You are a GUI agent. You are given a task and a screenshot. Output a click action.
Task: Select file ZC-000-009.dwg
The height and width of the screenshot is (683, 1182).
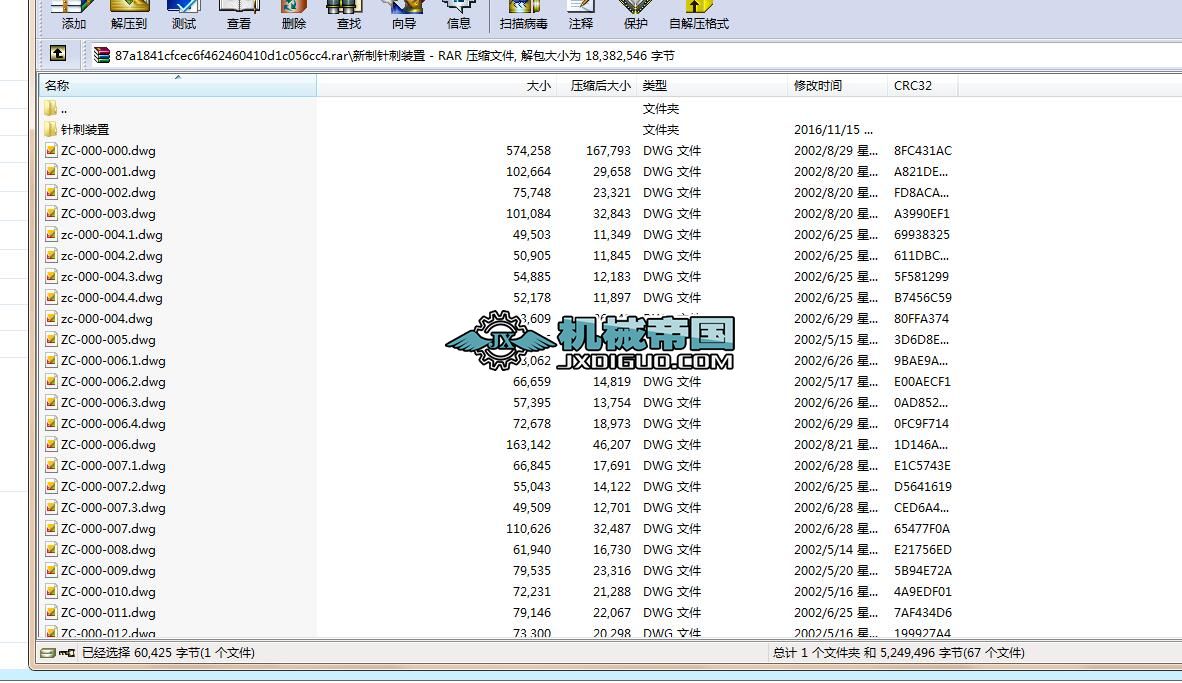point(108,571)
